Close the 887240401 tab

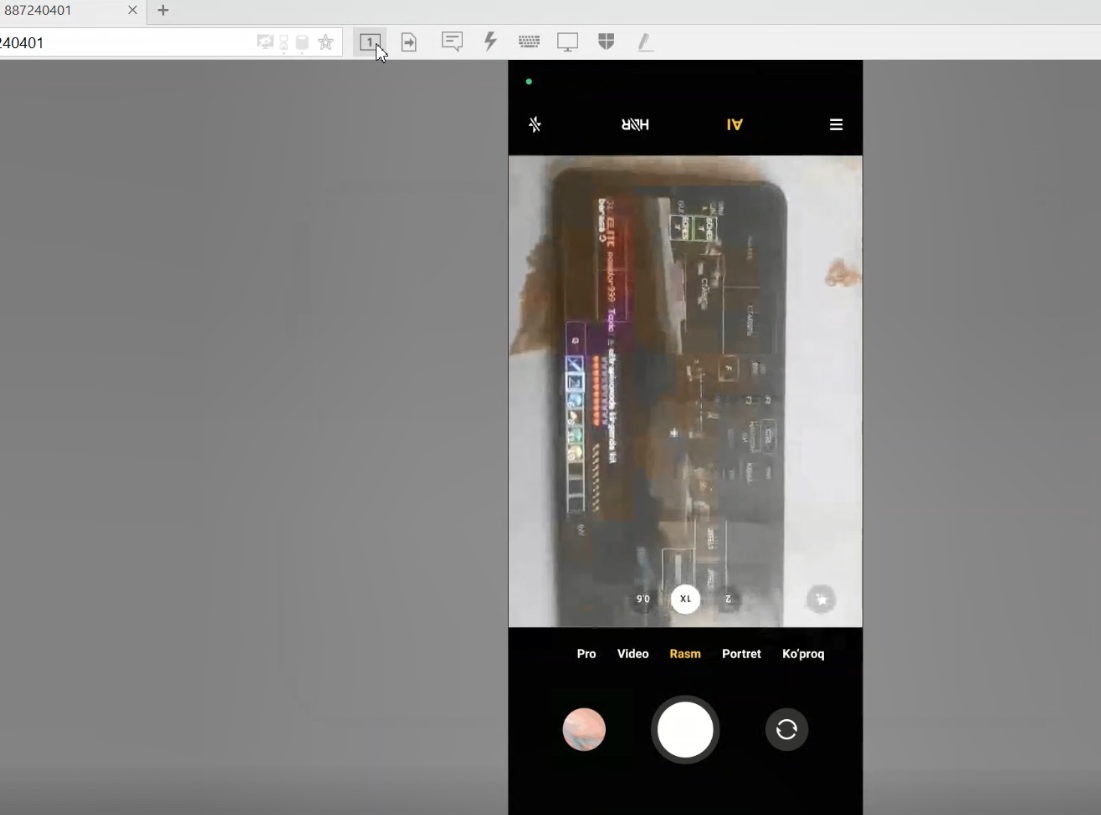click(x=132, y=10)
